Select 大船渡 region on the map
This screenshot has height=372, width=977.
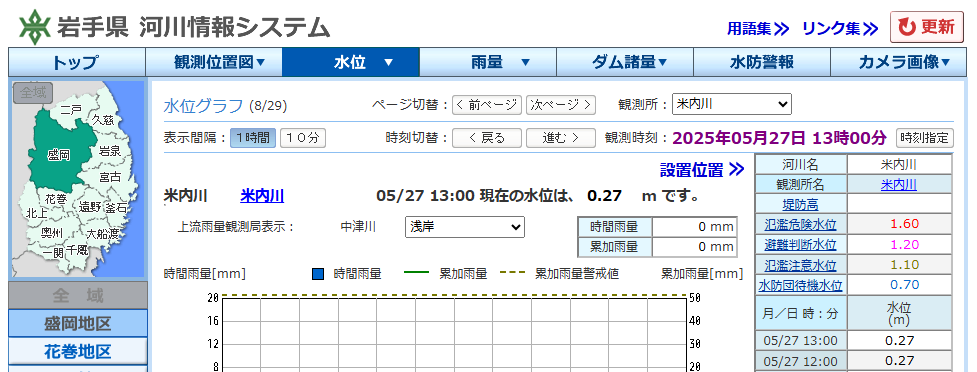103,234
